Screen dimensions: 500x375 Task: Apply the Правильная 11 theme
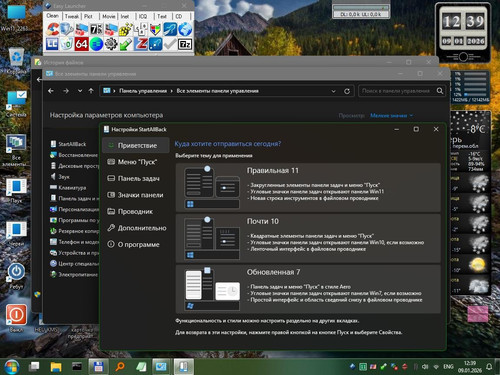pyautogui.click(x=308, y=188)
